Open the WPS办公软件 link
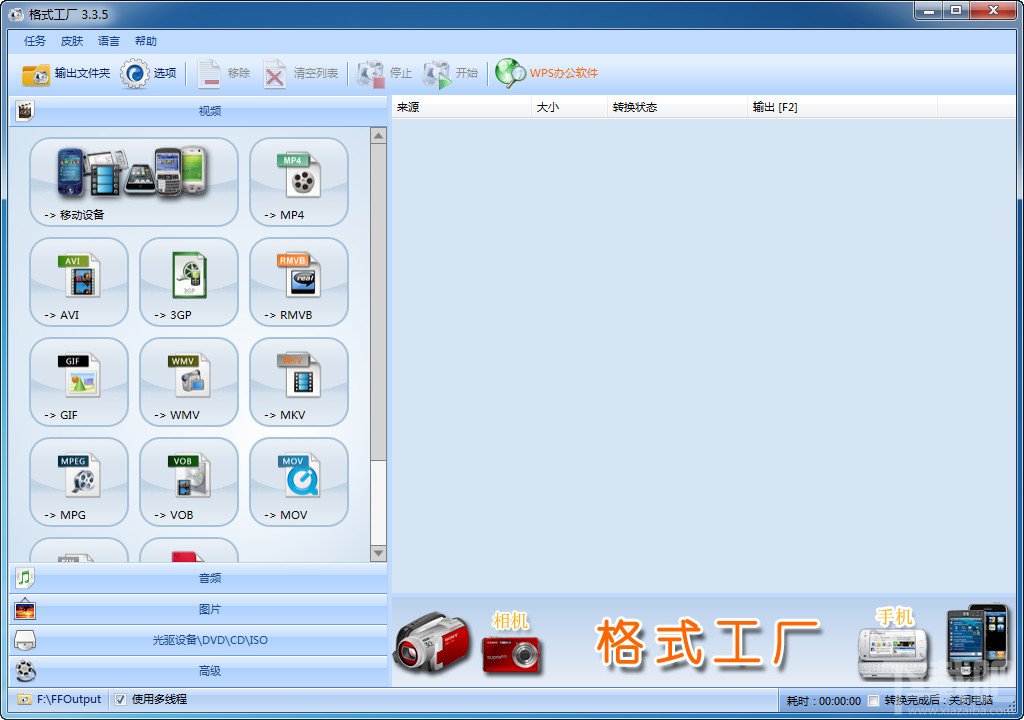The width and height of the screenshot is (1024, 720). click(546, 73)
